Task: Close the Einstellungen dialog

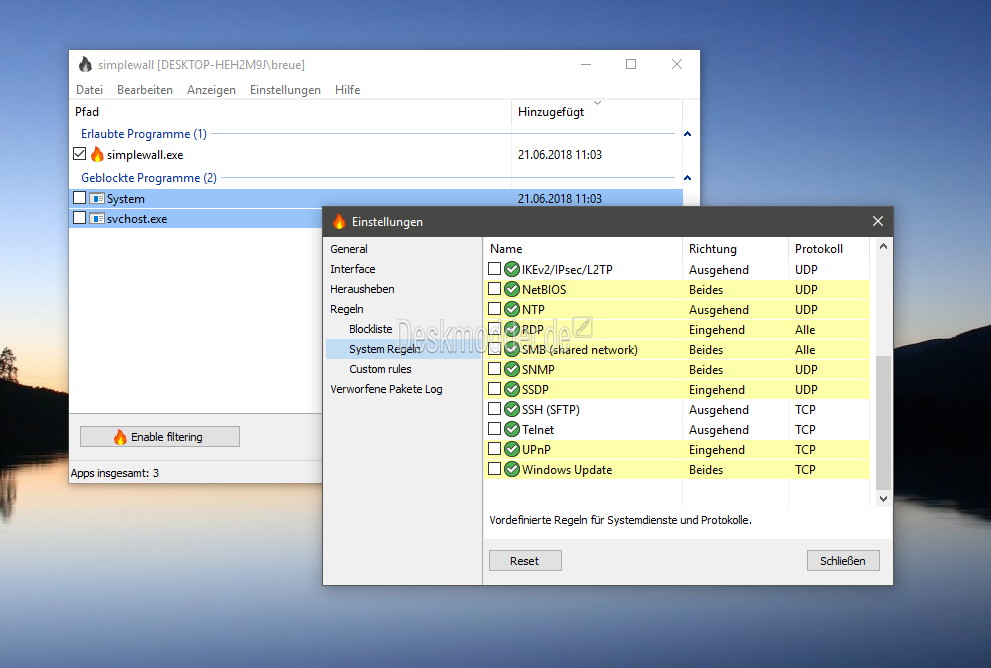Action: point(878,221)
